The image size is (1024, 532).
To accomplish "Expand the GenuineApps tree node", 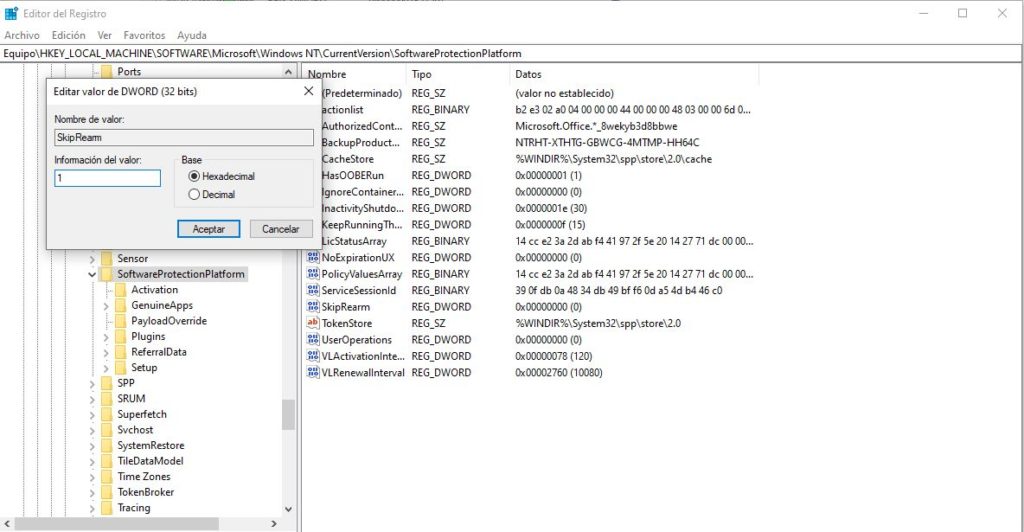I will (106, 305).
